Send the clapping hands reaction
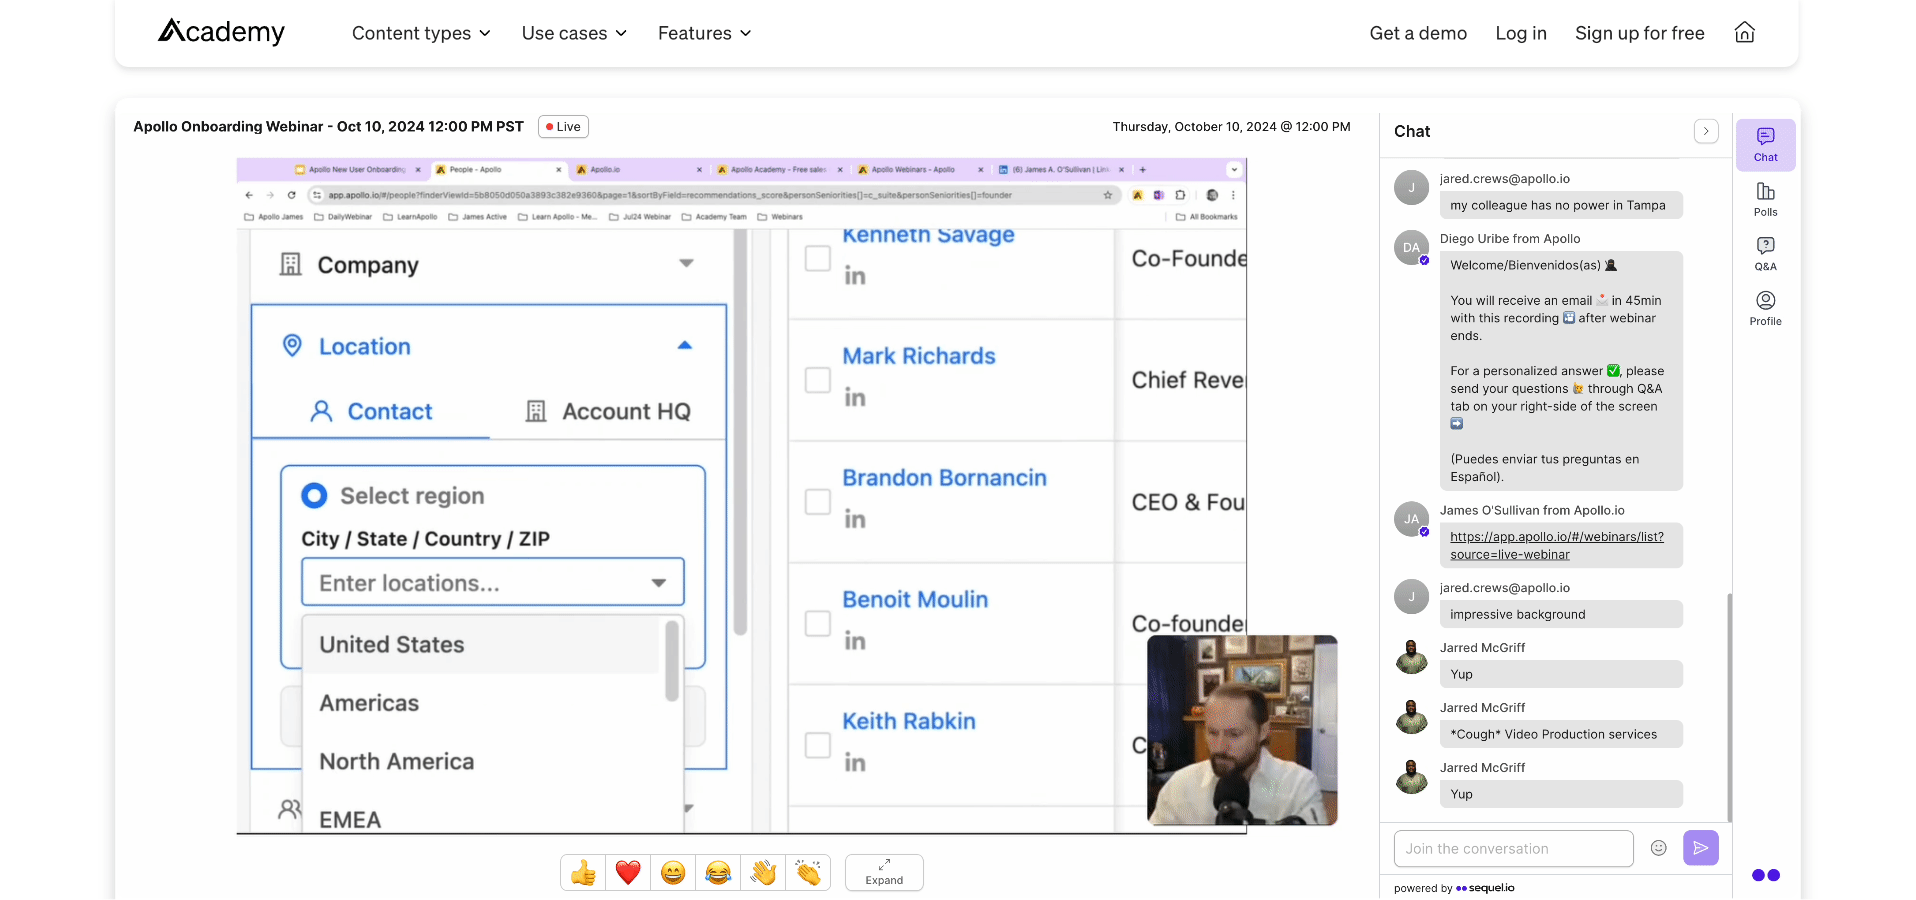 coord(808,873)
